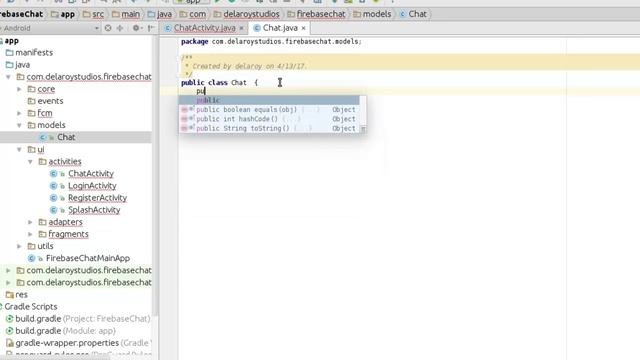
Task: Click the scroll-from-source target icon in project panel
Action: pos(108,28)
